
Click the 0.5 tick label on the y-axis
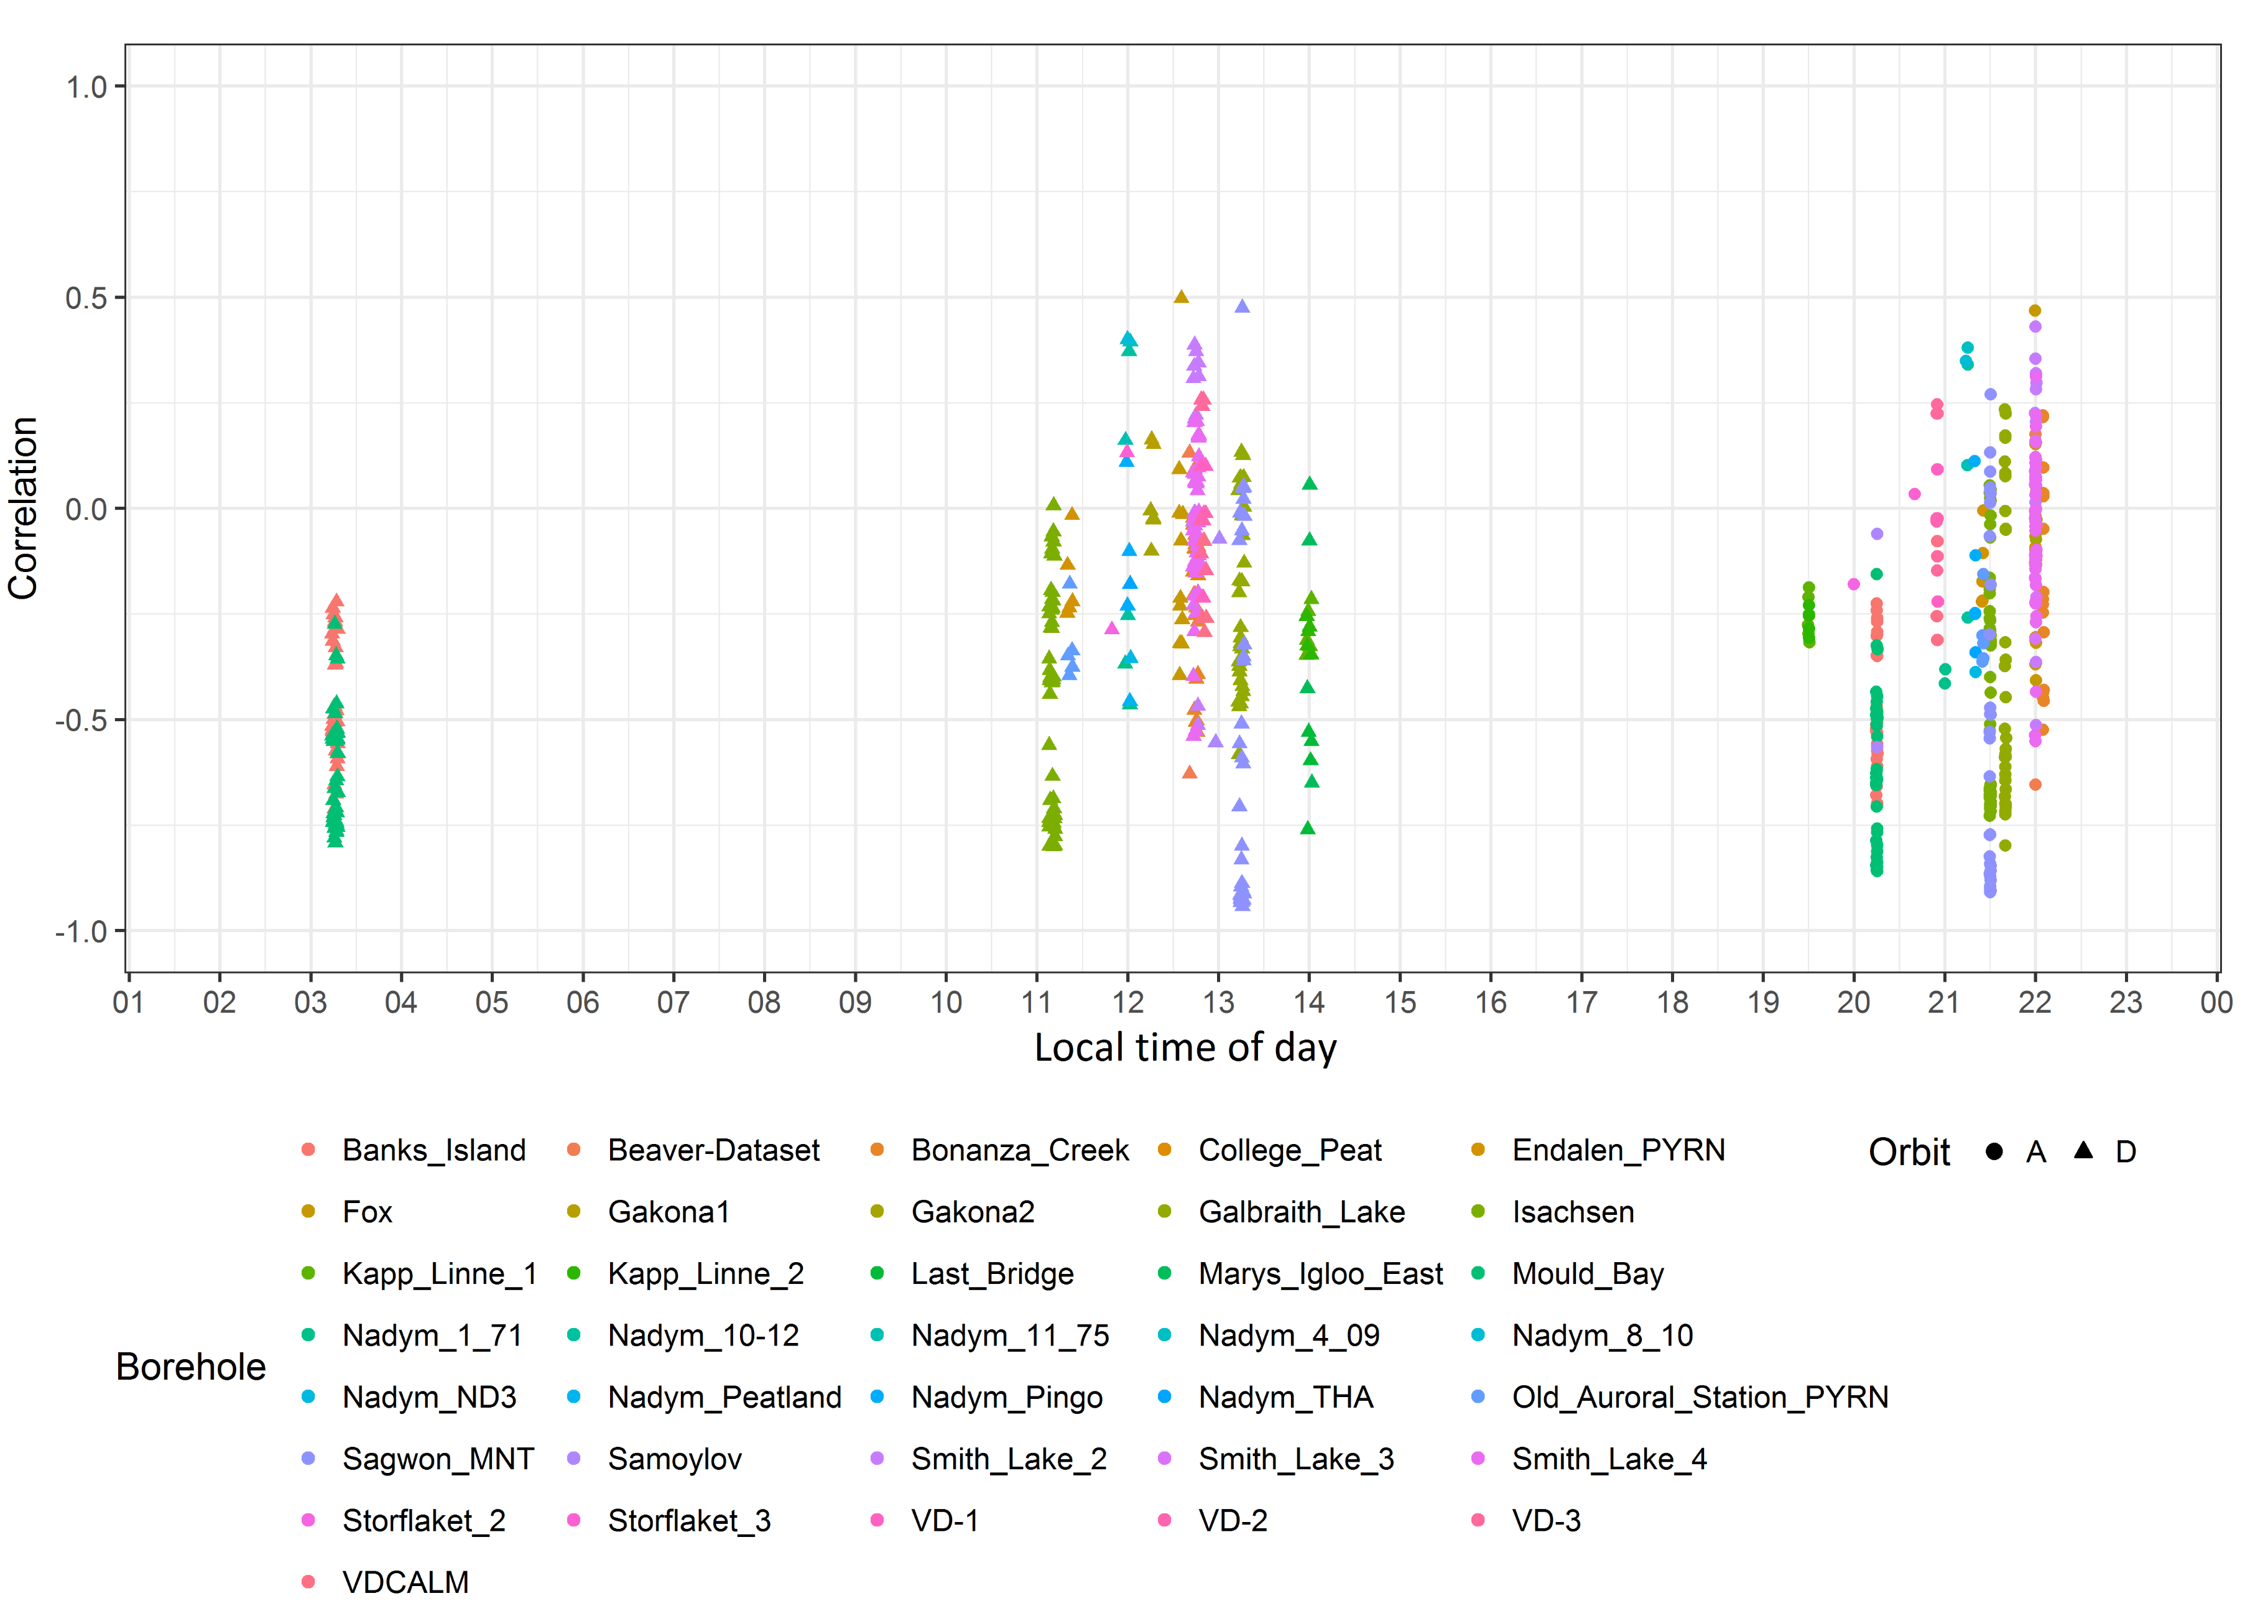pyautogui.click(x=86, y=298)
